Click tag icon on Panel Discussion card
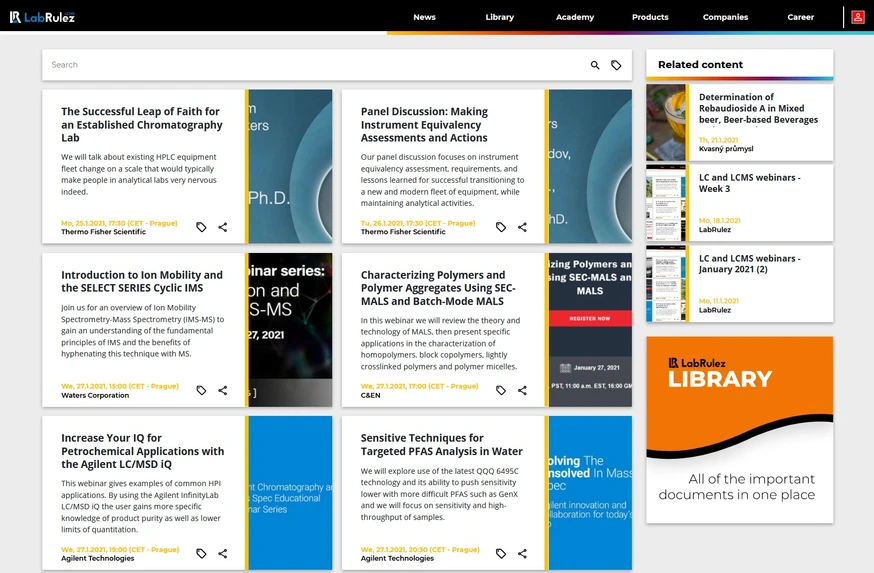Image resolution: width=874 pixels, height=573 pixels. (501, 227)
